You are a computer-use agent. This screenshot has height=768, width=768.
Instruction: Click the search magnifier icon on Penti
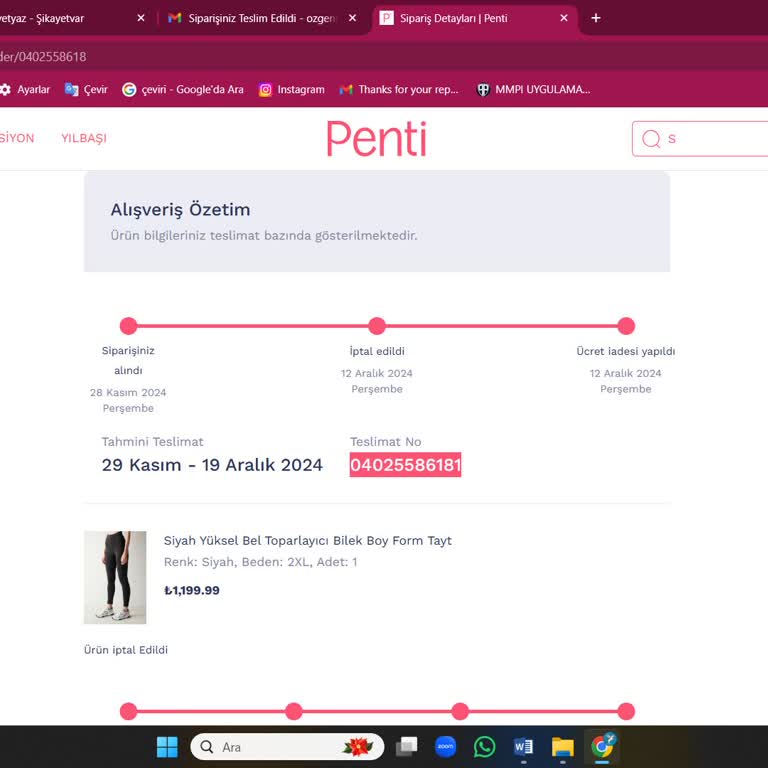(651, 139)
